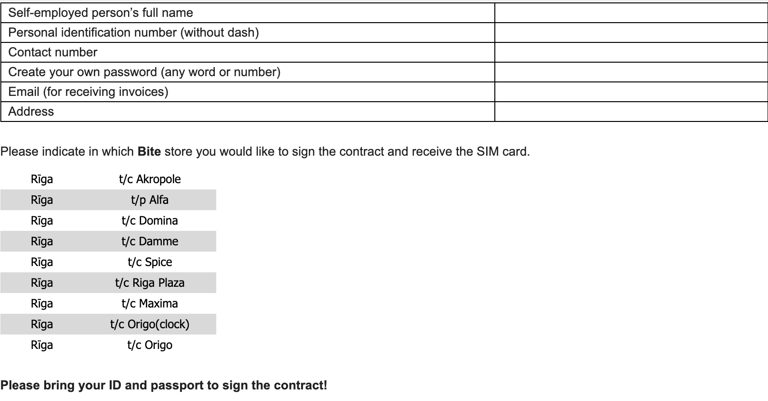
Task: Click the Address input cell
Action: 631,112
